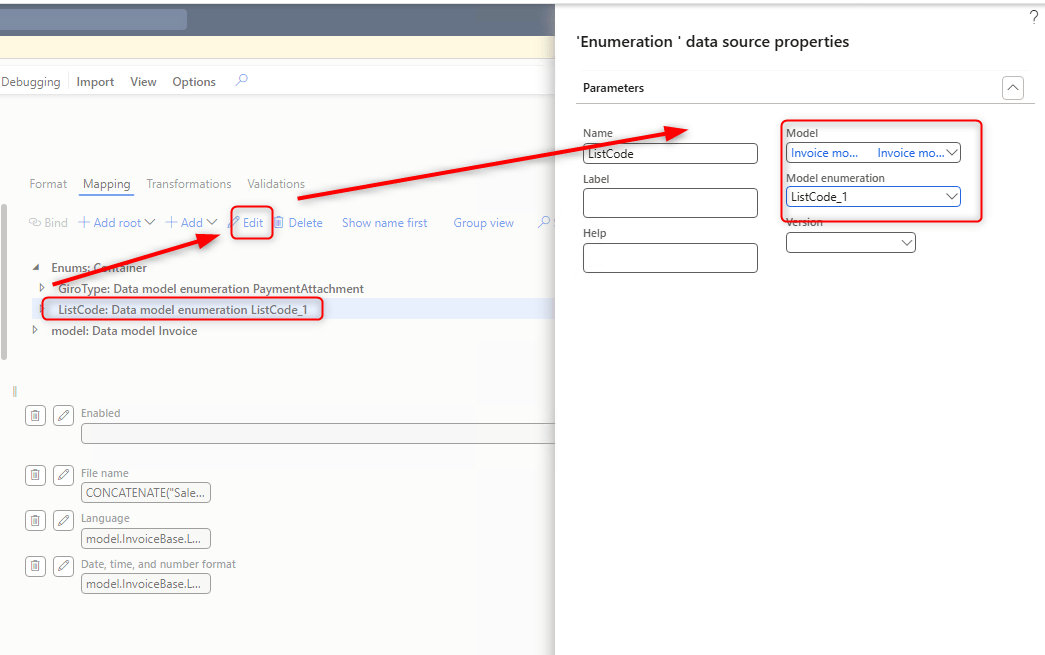Delete the File name mapping via trash icon
Viewport: 1045px width, 655px height.
coord(35,475)
